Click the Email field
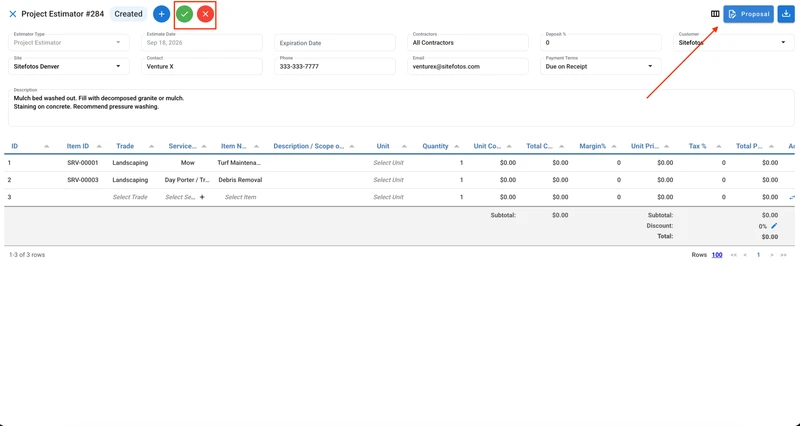 click(x=468, y=66)
